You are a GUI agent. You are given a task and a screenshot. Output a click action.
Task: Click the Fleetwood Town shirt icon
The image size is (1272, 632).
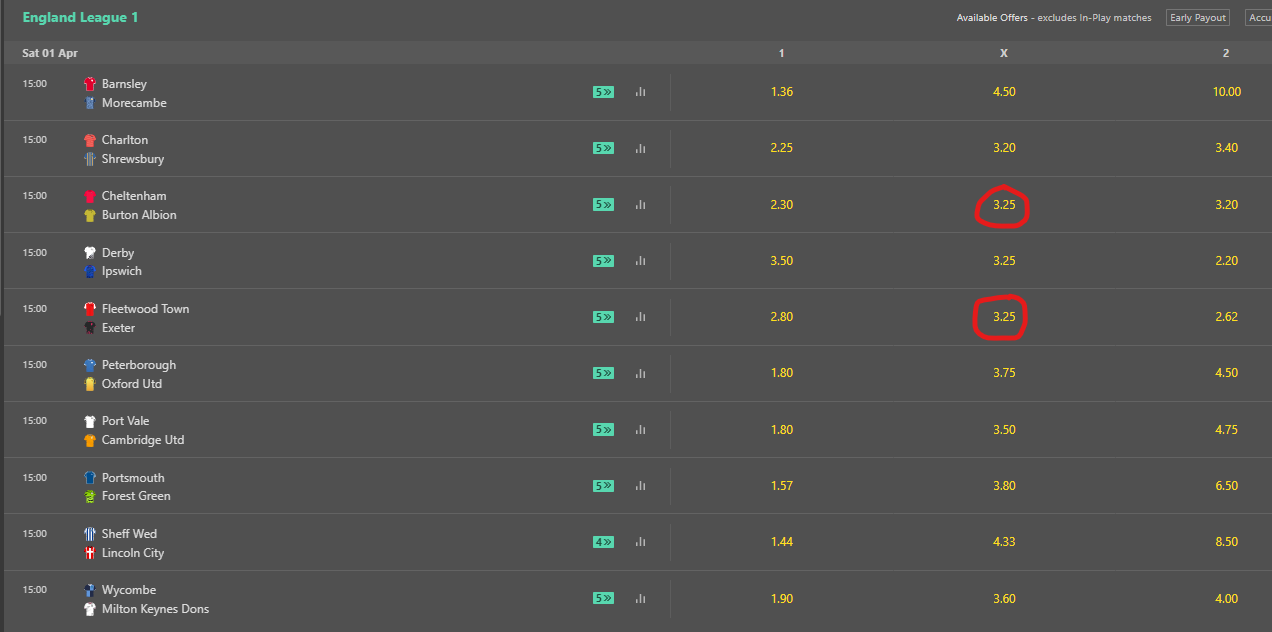pyautogui.click(x=90, y=309)
